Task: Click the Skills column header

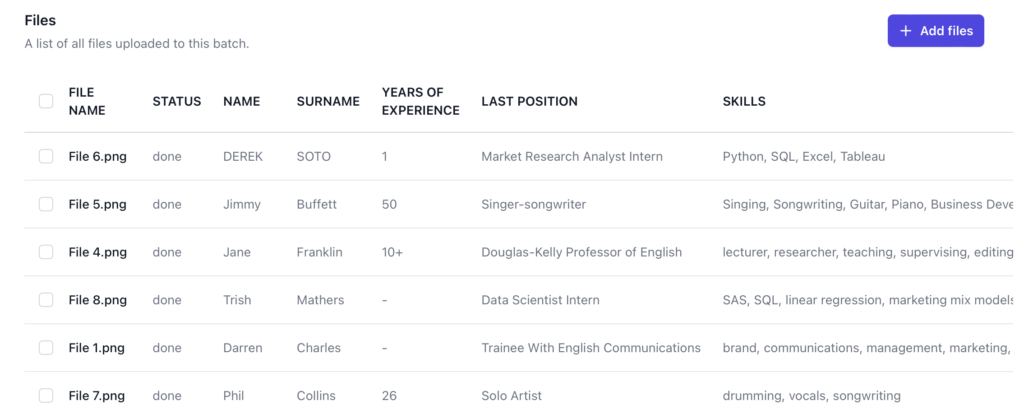Action: pyautogui.click(x=744, y=101)
